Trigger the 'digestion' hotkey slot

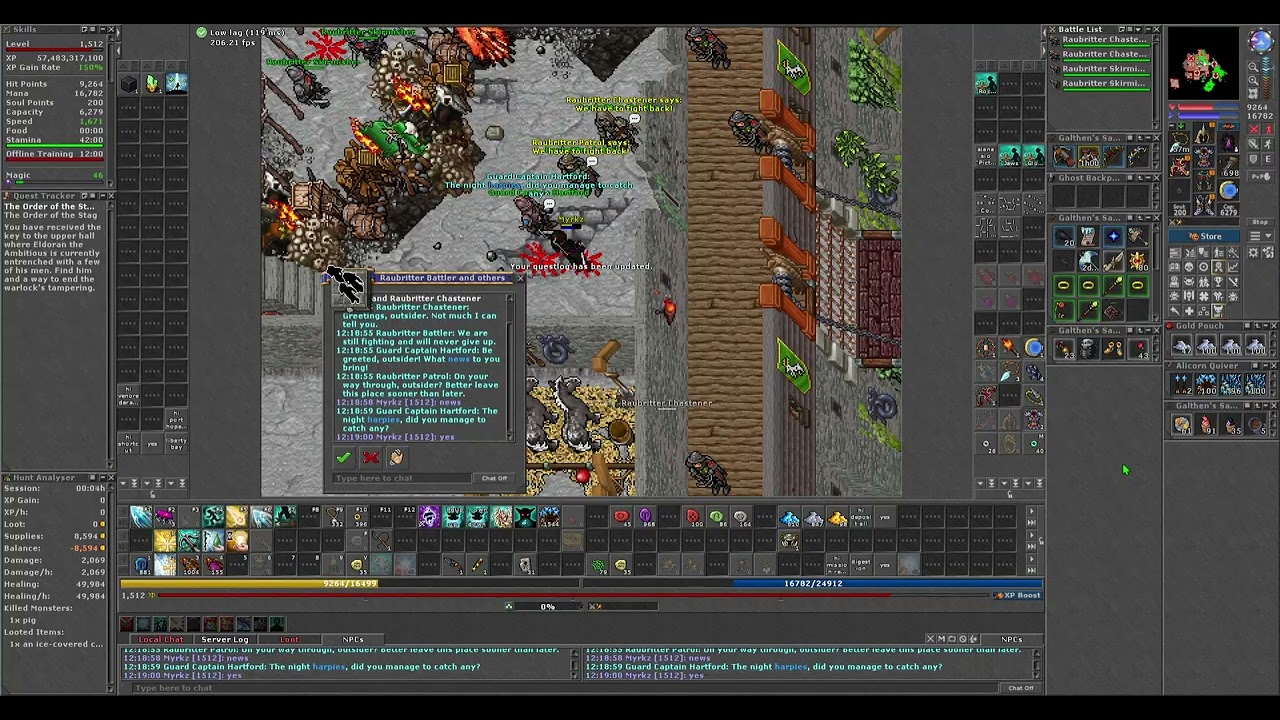tap(861, 565)
